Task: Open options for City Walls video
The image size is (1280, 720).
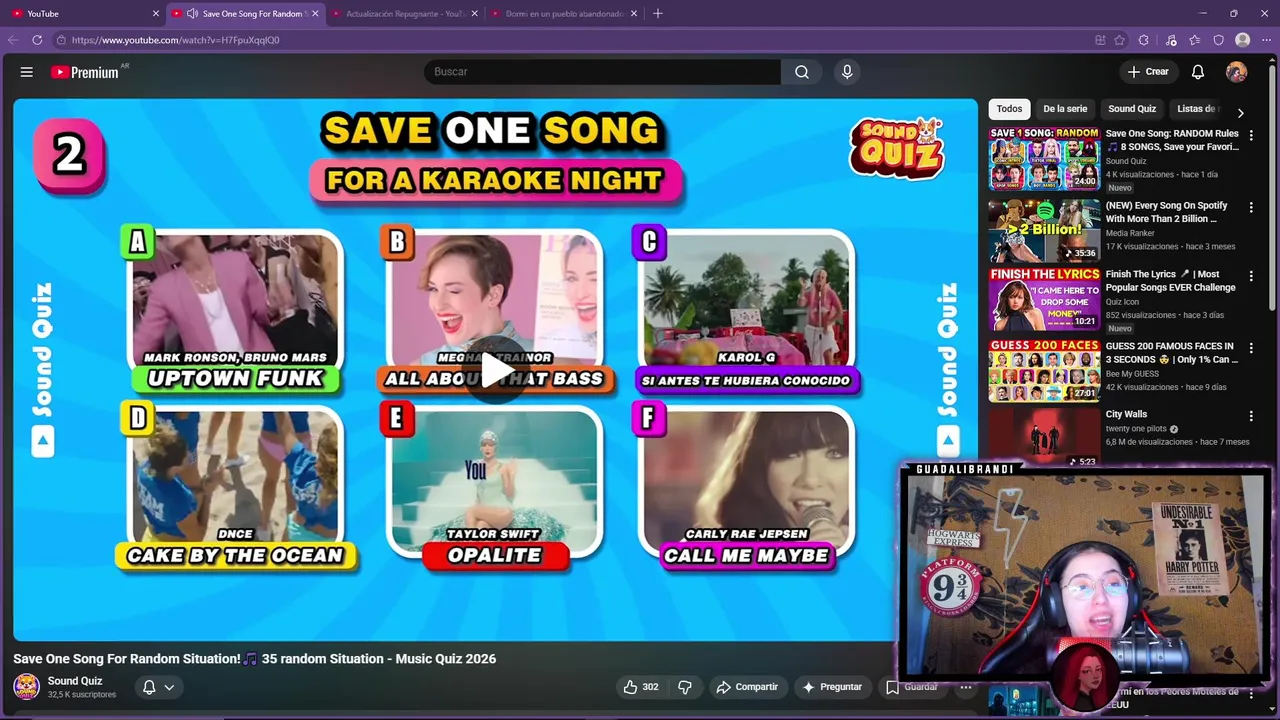Action: 1251,416
